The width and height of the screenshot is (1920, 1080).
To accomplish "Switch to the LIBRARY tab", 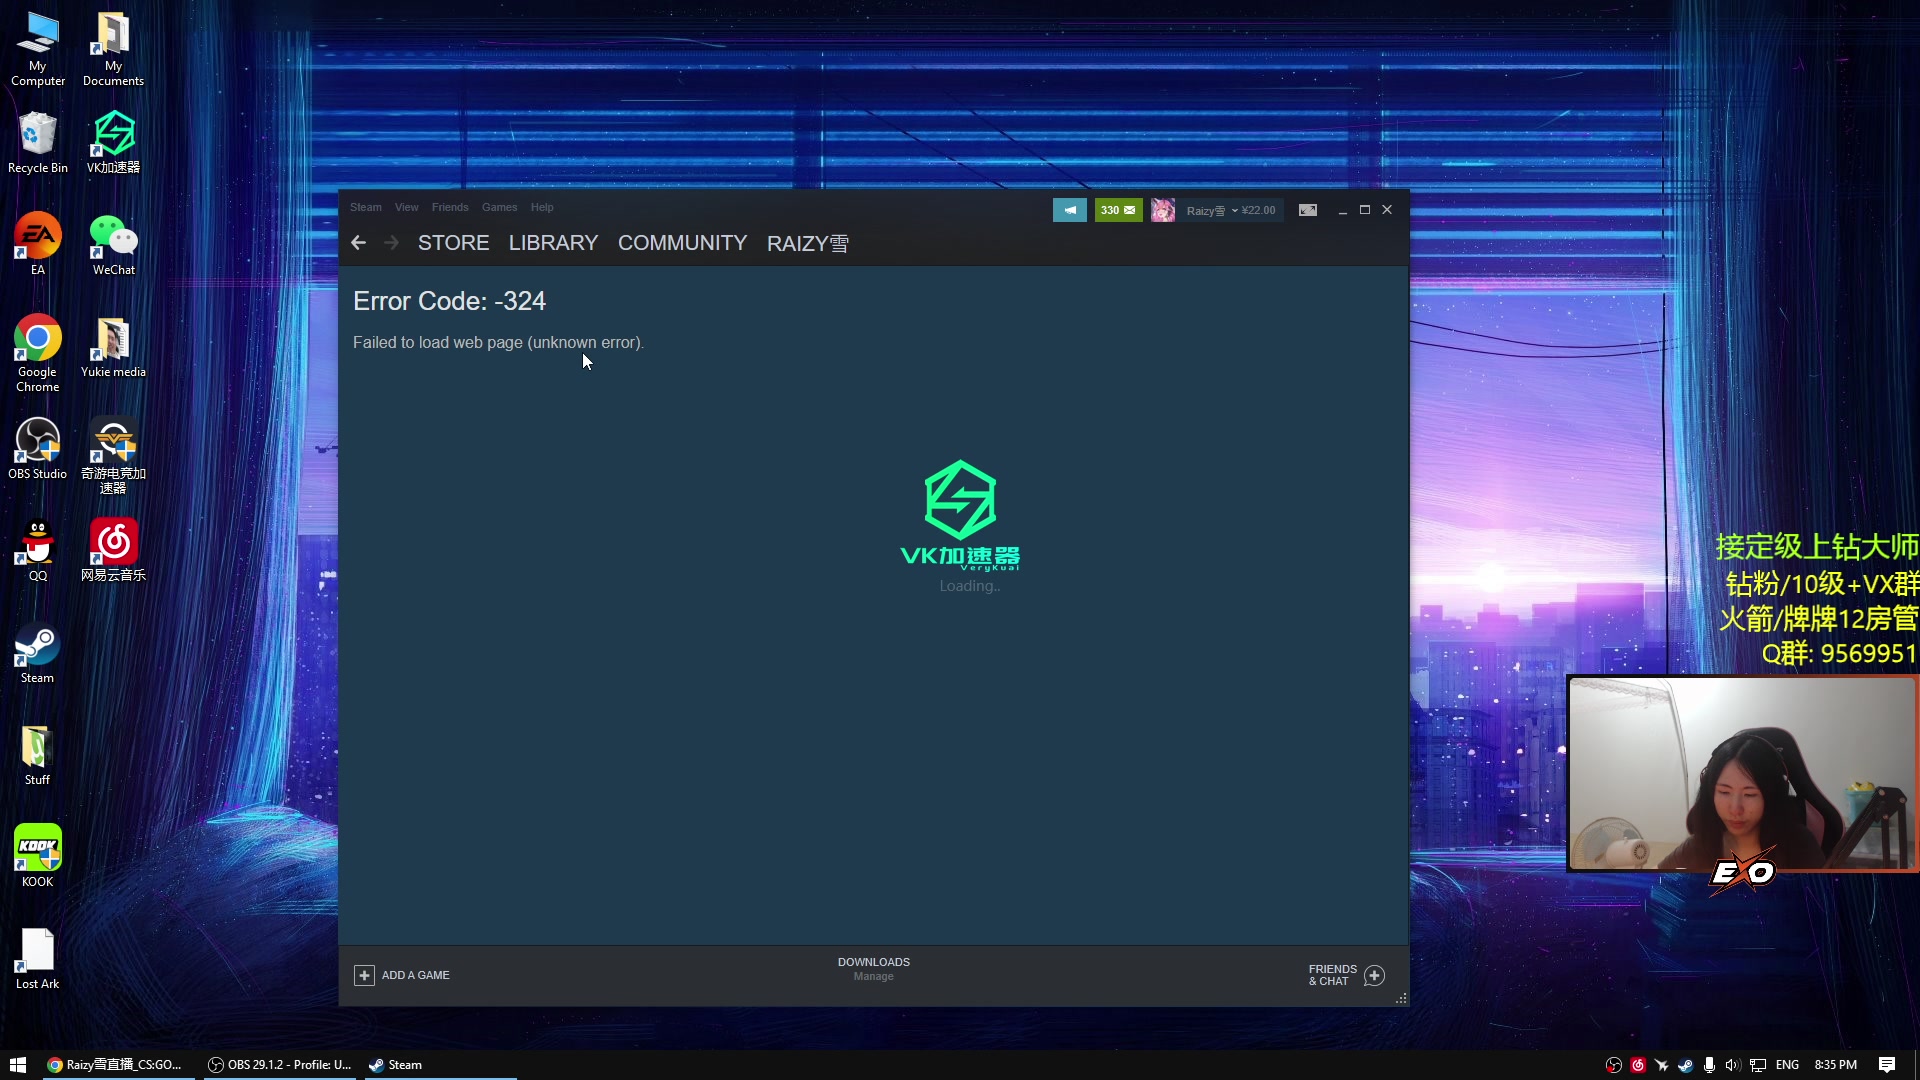I will tap(553, 243).
